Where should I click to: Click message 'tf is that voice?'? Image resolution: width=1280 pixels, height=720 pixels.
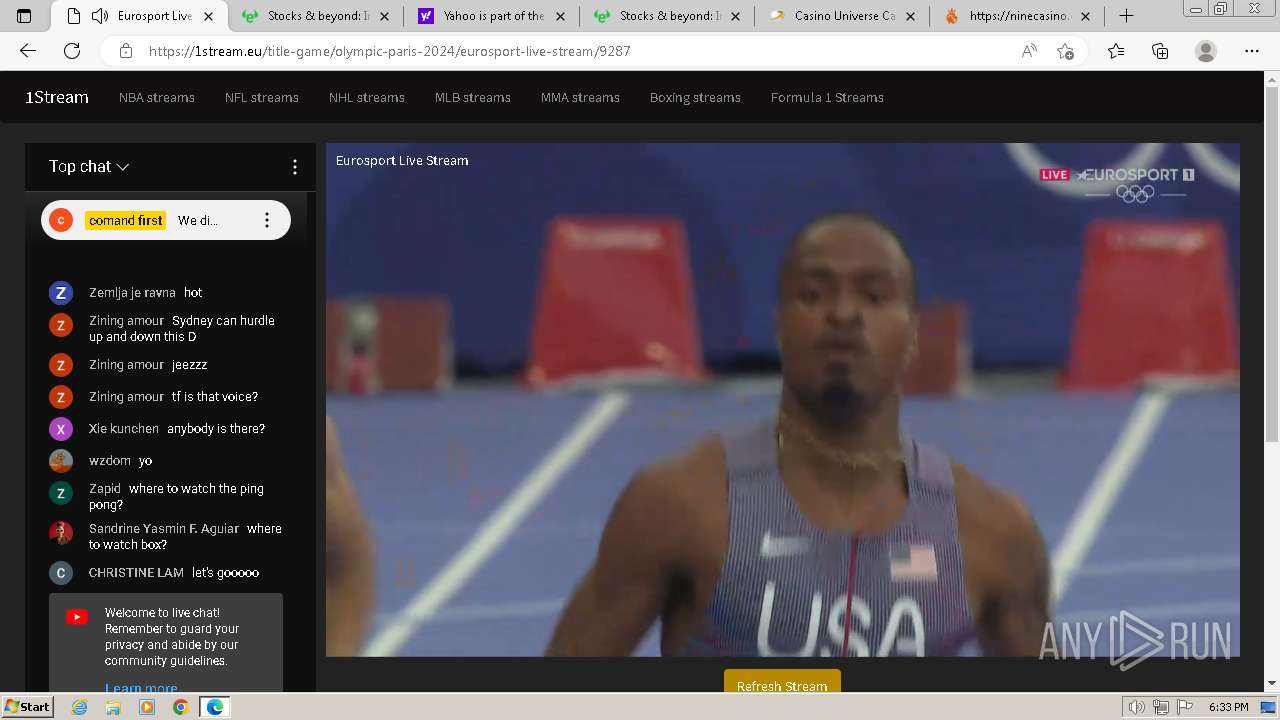pyautogui.click(x=215, y=397)
